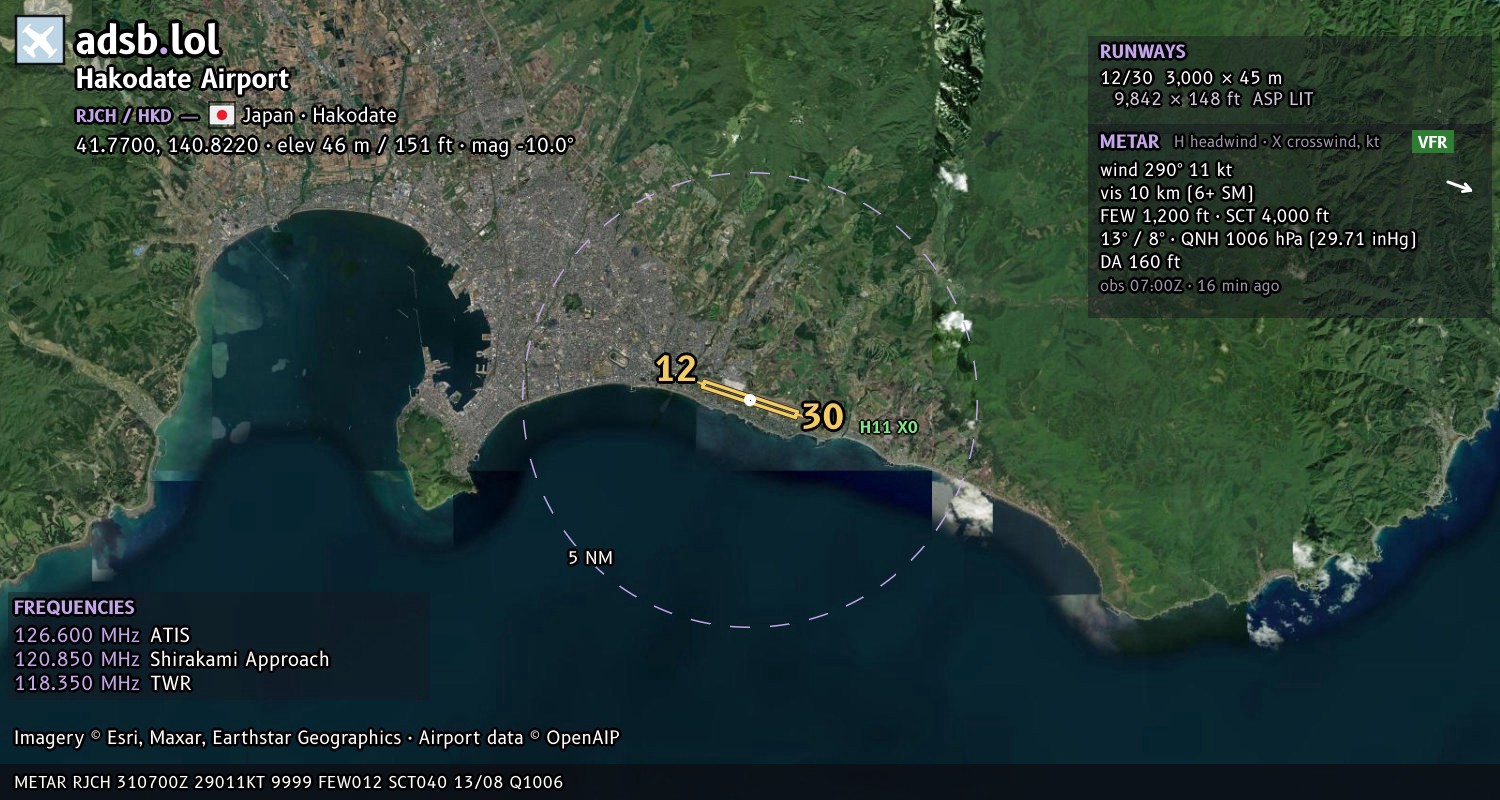The image size is (1500, 800).
Task: Click the 12/30 3,000 × 45 m runway entry
Action: click(x=1191, y=77)
